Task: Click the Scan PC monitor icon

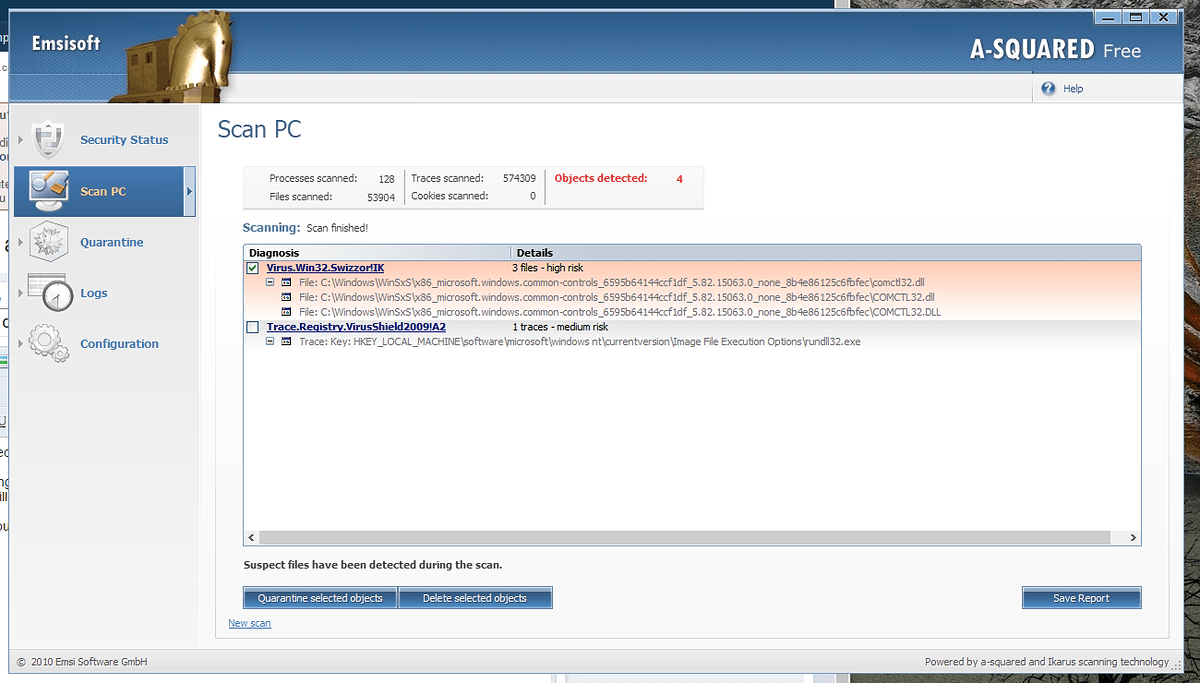Action: click(48, 190)
